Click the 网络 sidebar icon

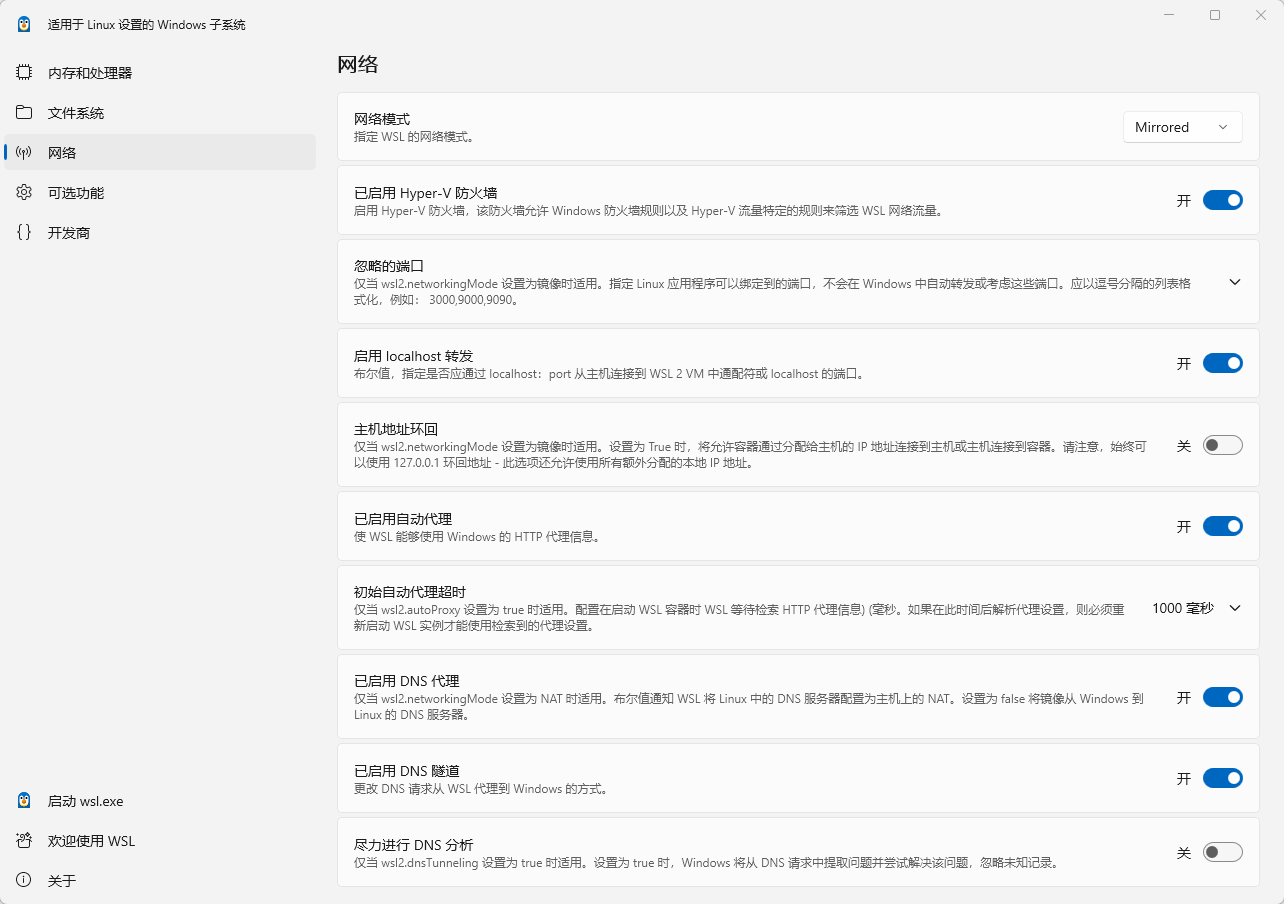pyautogui.click(x=24, y=152)
